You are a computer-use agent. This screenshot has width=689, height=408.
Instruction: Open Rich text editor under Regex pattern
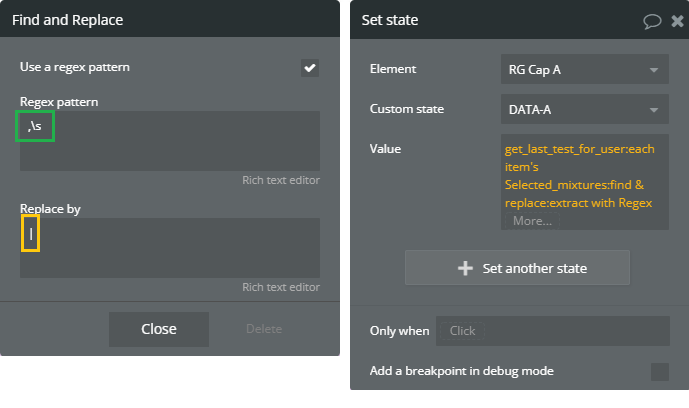point(281,181)
